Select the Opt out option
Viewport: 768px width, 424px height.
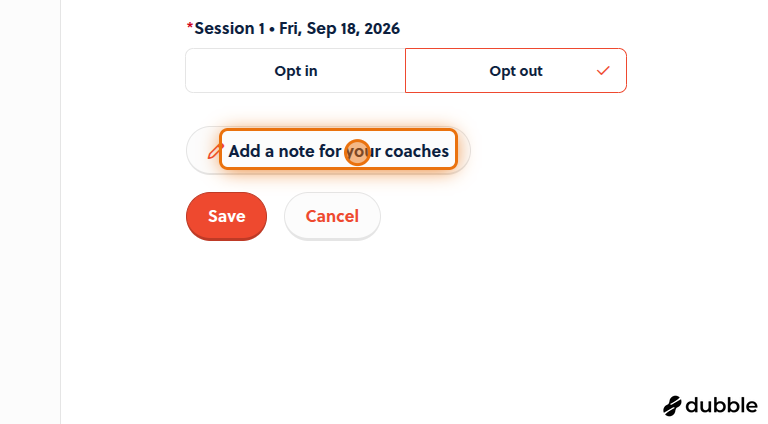516,71
